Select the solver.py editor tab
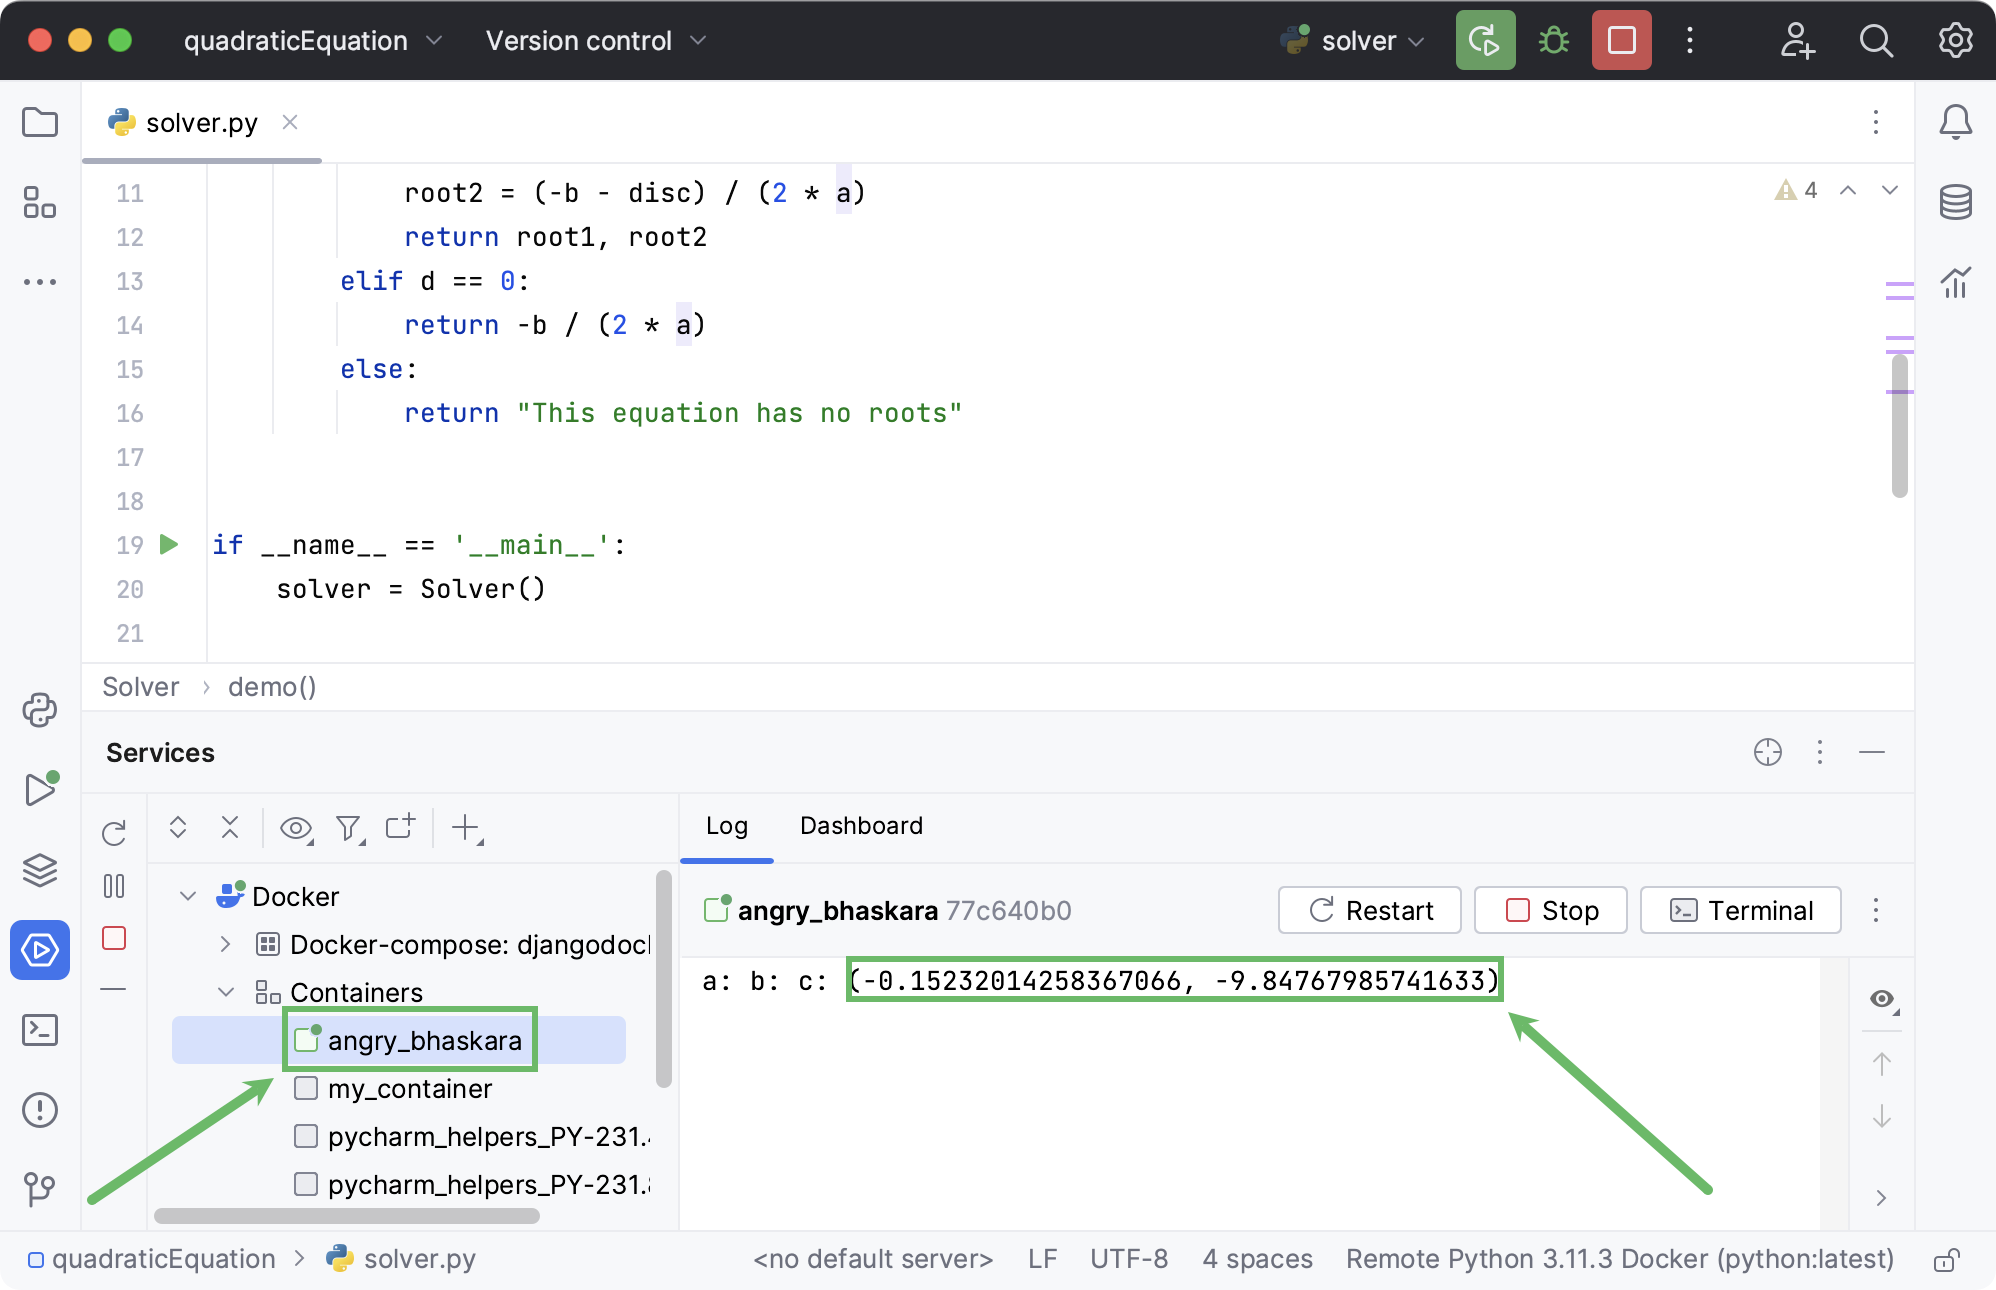 (x=200, y=122)
